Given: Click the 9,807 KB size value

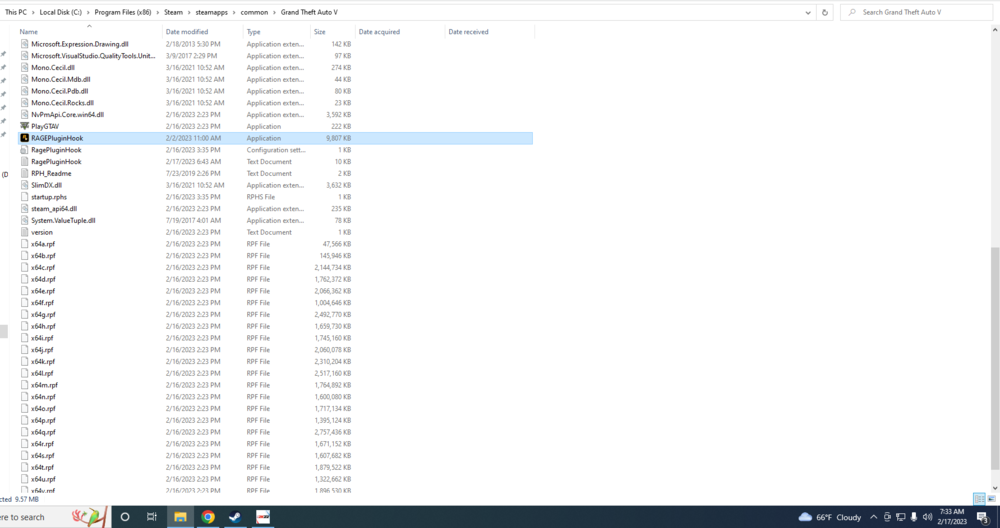Looking at the screenshot, I should click(337, 138).
